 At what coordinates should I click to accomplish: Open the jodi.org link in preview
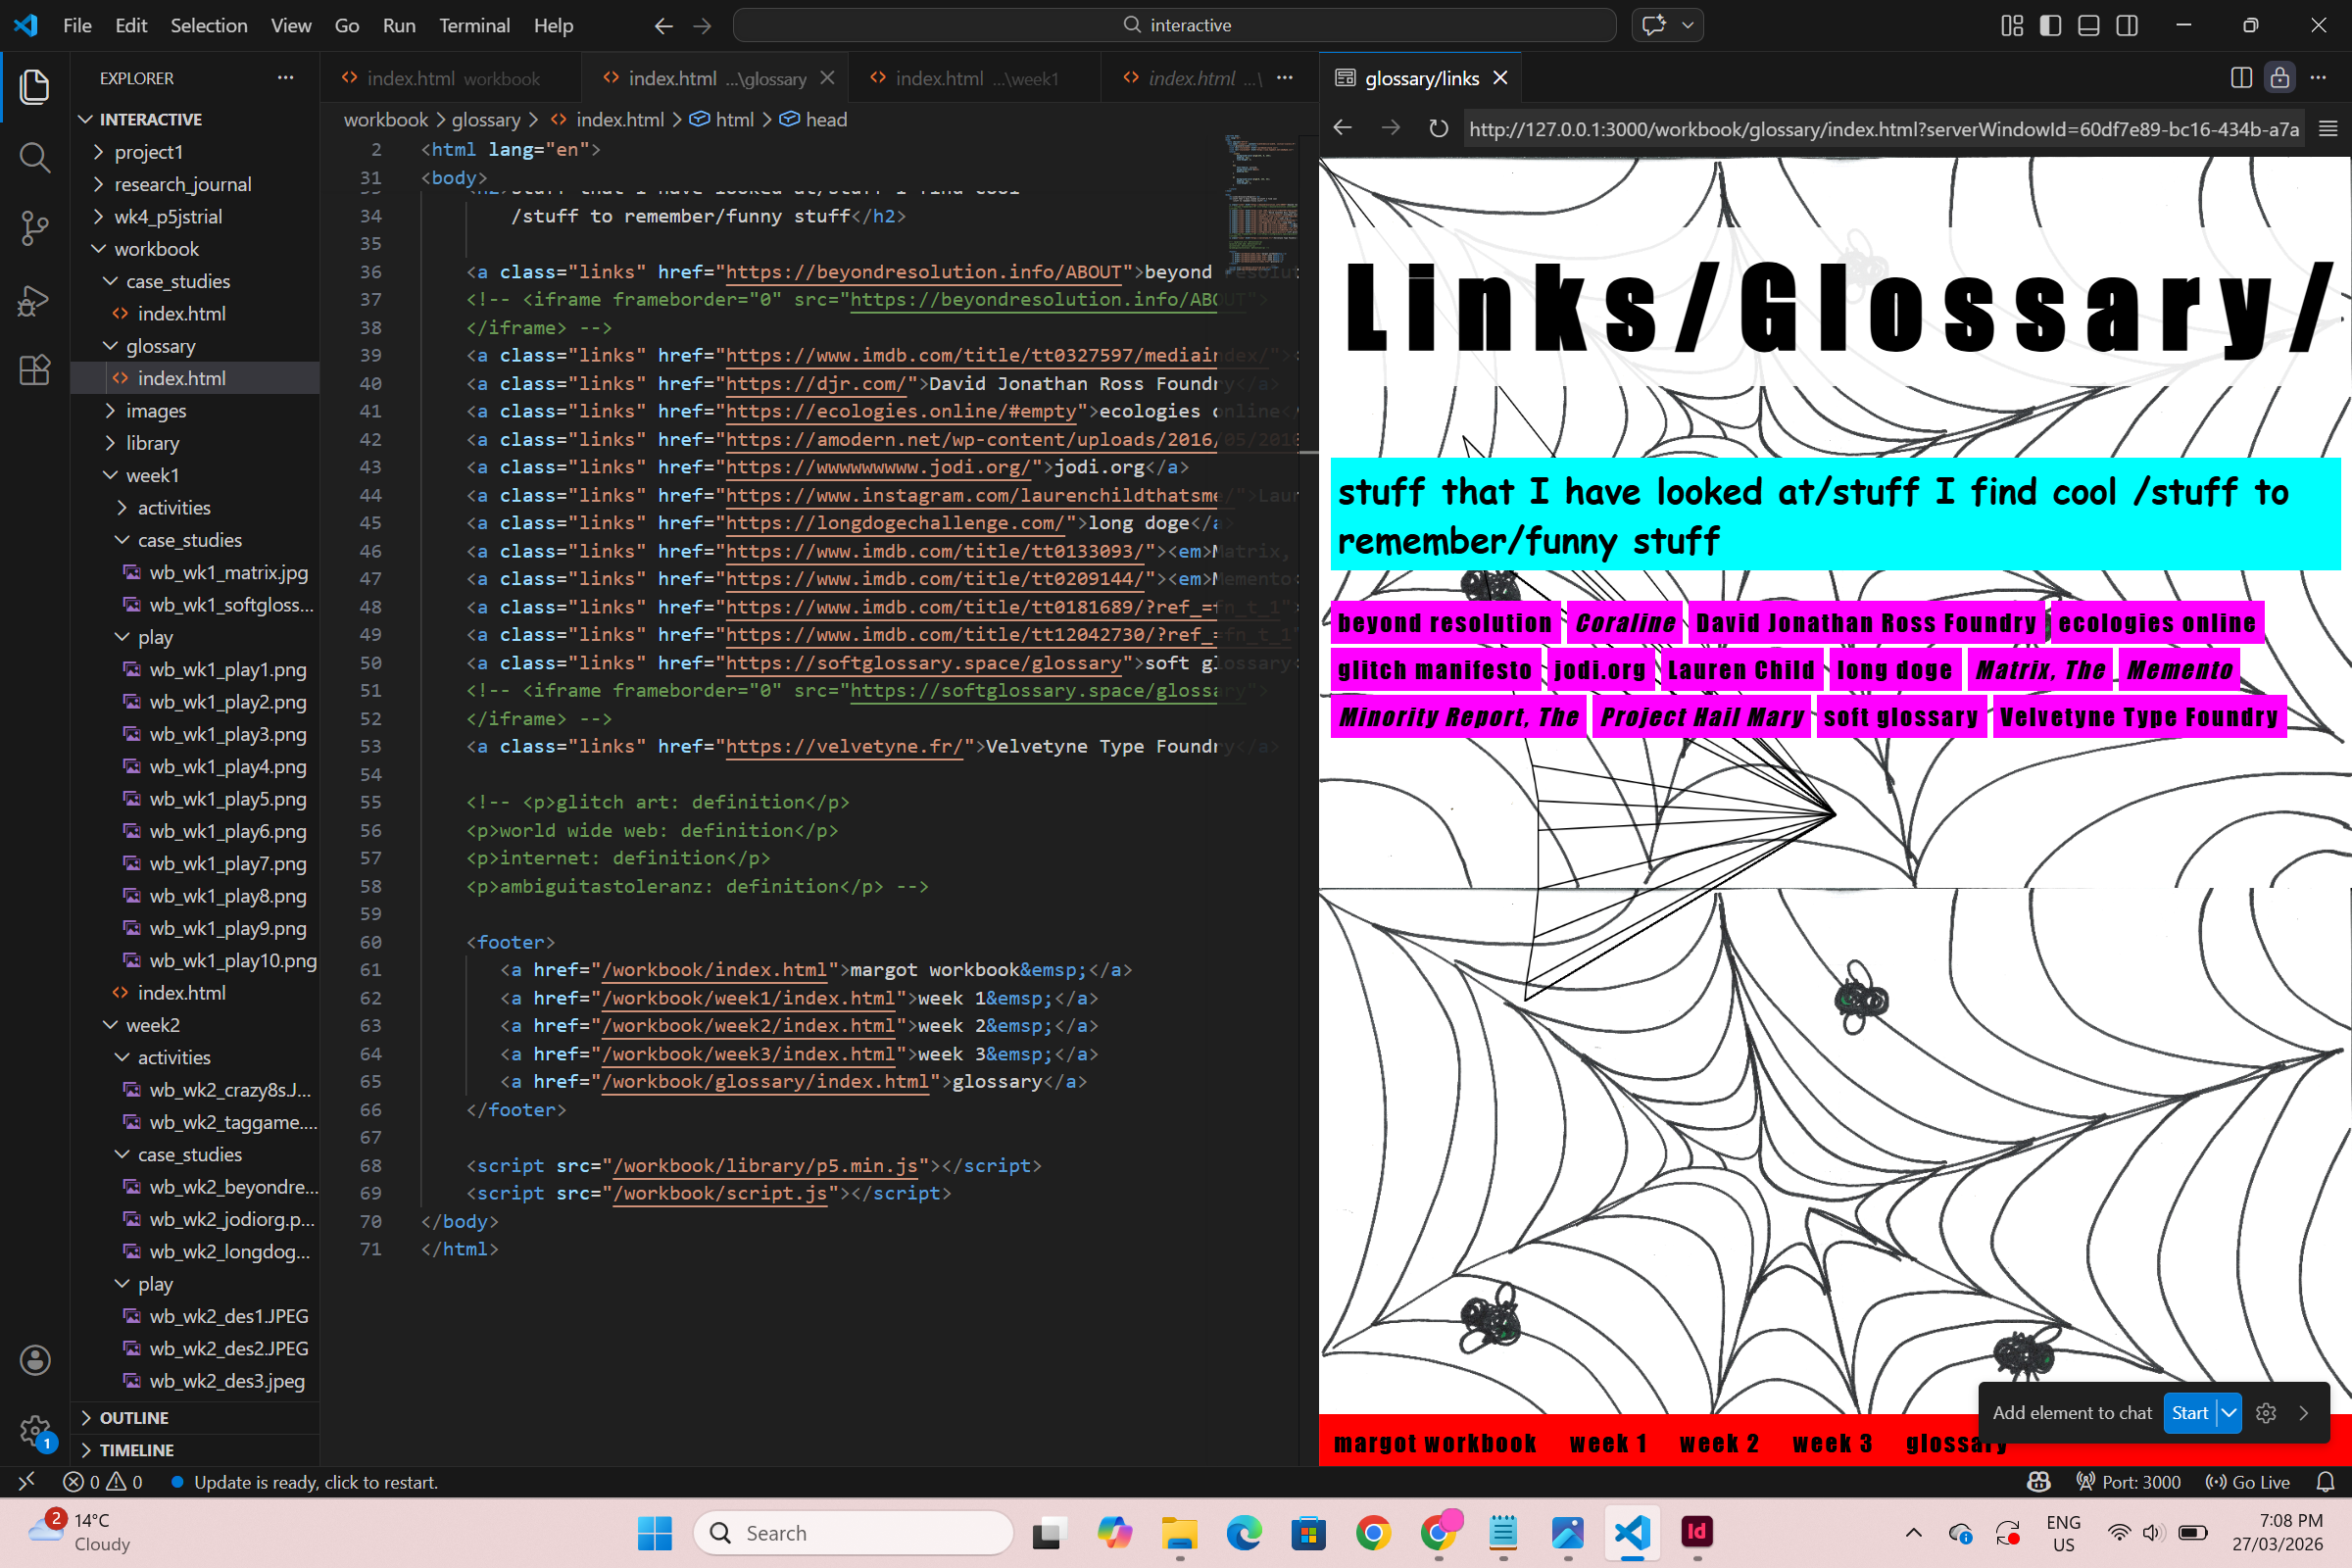tap(1599, 670)
